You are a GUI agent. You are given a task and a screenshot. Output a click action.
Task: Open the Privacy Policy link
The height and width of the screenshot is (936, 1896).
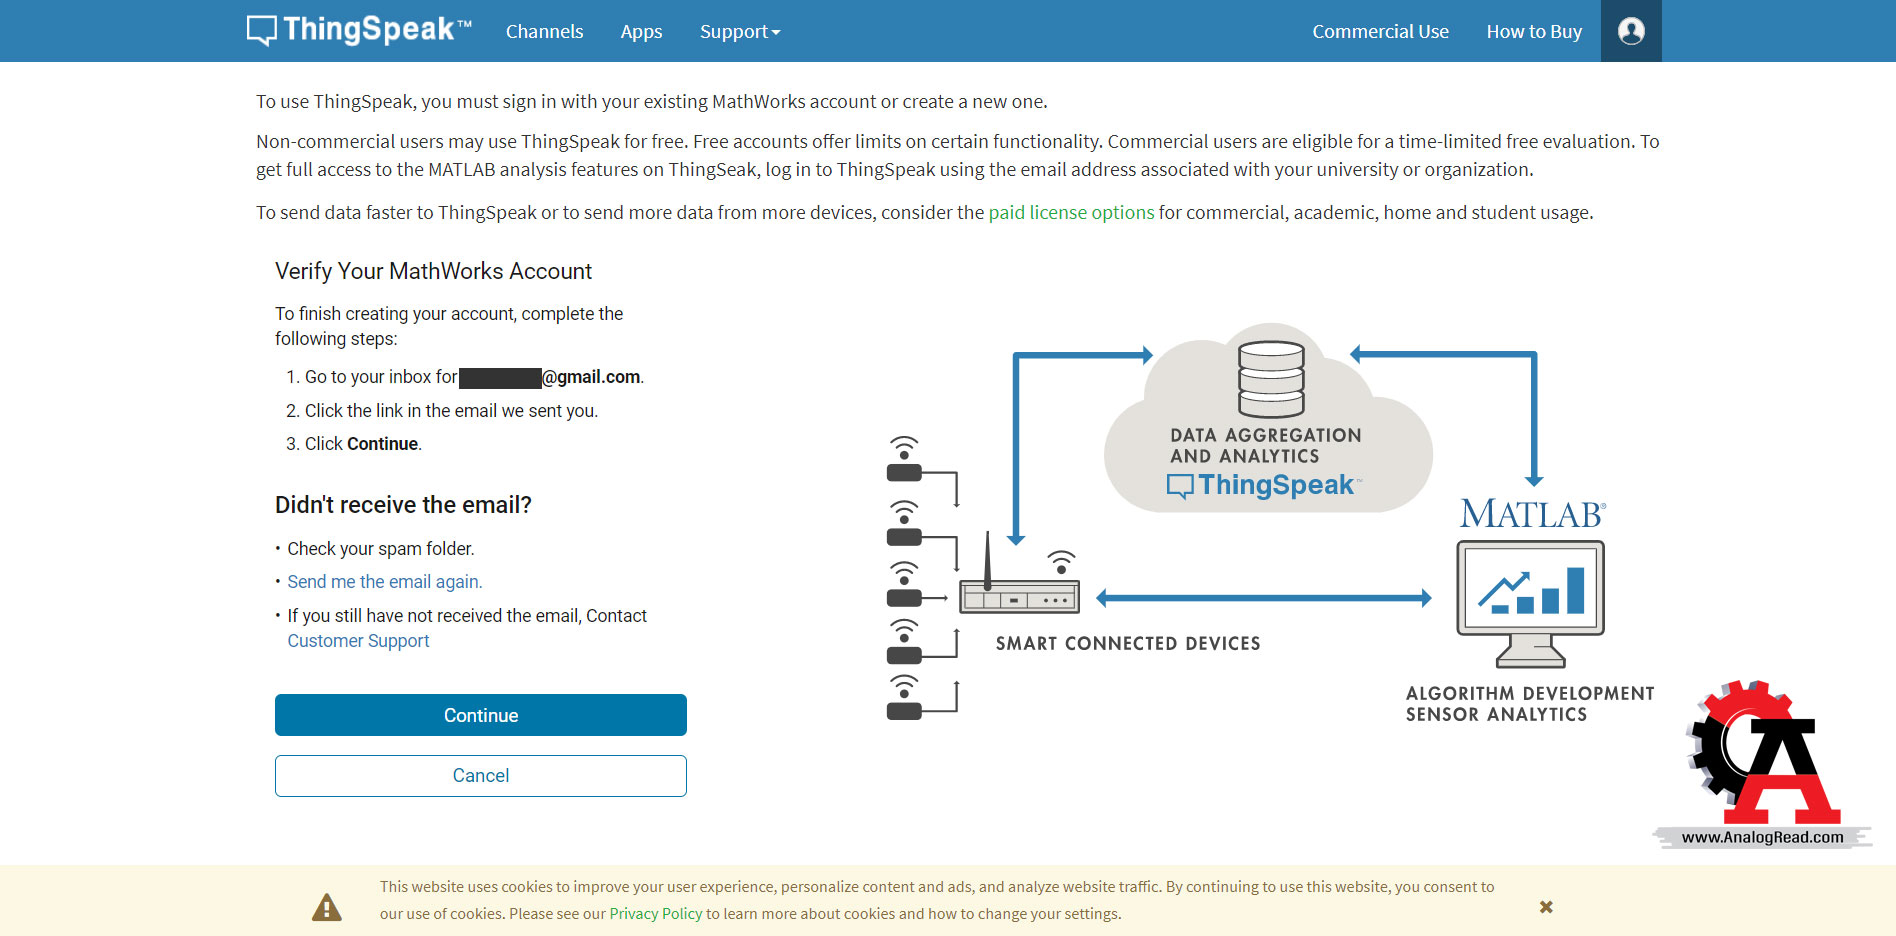point(656,913)
